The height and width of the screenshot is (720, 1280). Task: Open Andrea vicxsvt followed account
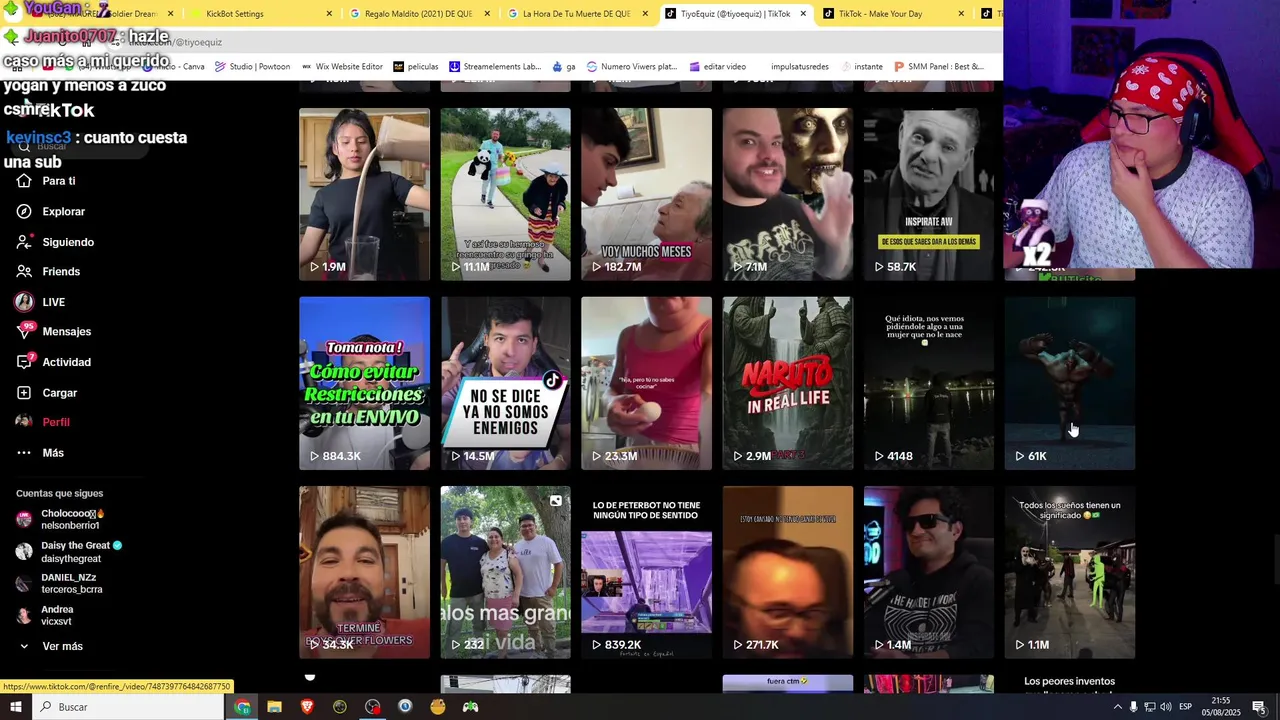pyautogui.click(x=46, y=615)
